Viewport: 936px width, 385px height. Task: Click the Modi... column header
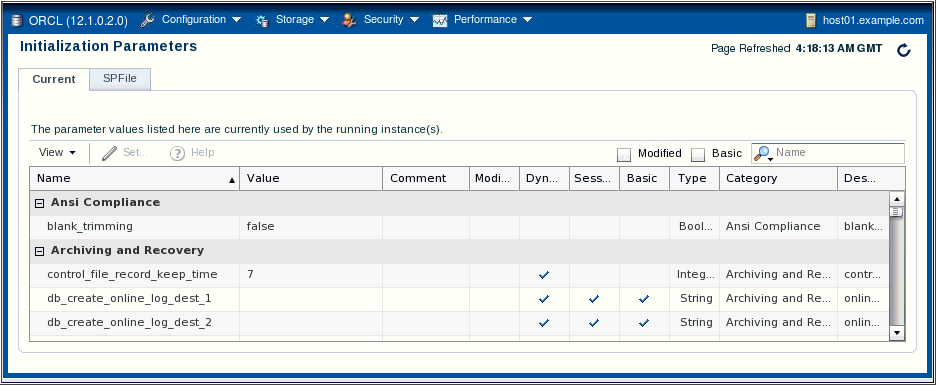click(x=494, y=178)
